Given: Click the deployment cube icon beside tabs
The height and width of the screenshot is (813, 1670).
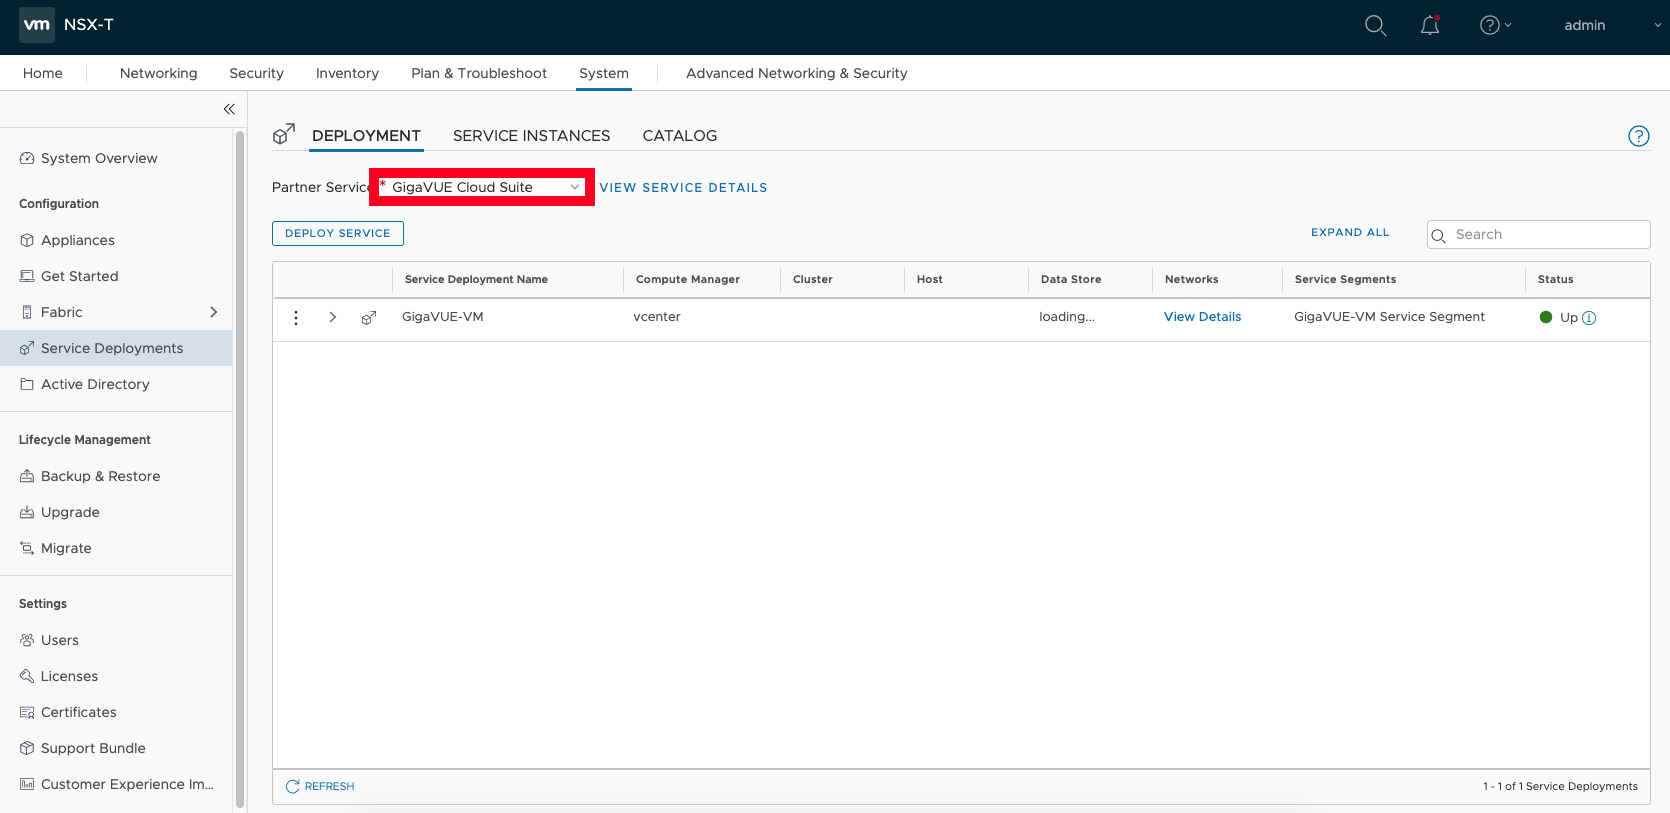Looking at the screenshot, I should [x=284, y=134].
